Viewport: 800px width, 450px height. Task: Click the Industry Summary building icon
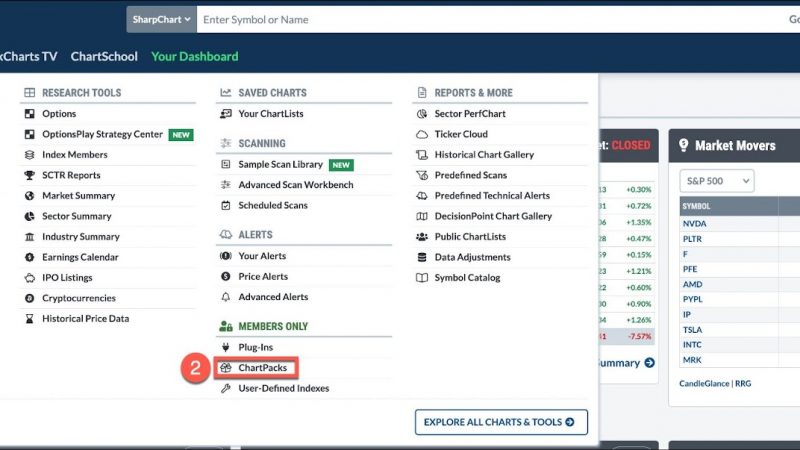[x=30, y=237]
